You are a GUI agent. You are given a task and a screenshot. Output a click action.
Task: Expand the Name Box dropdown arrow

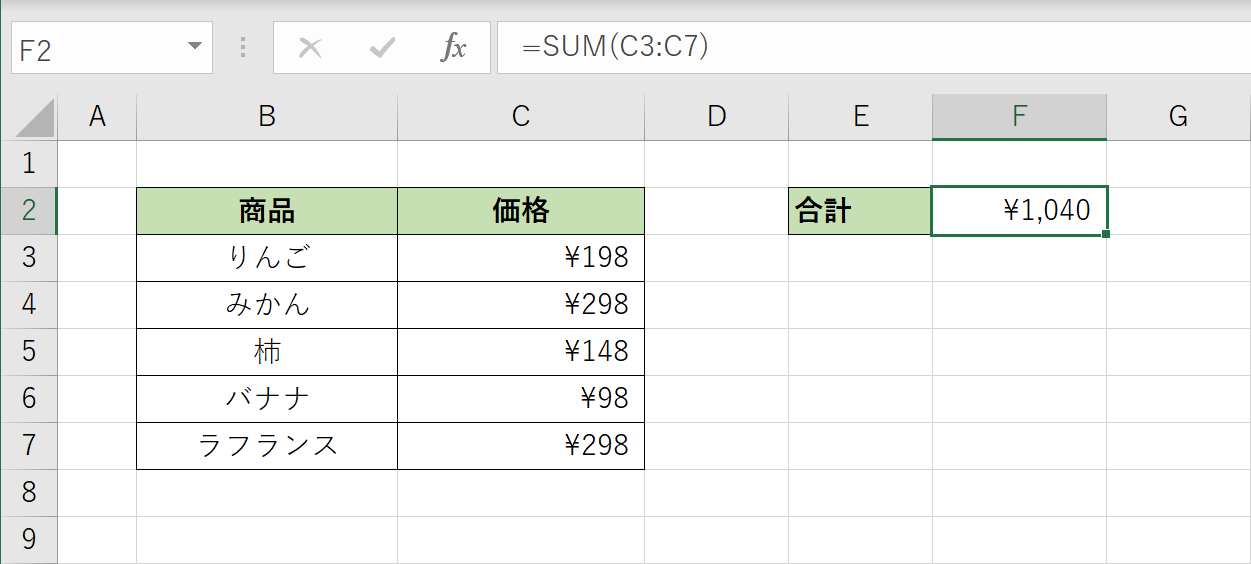point(194,48)
